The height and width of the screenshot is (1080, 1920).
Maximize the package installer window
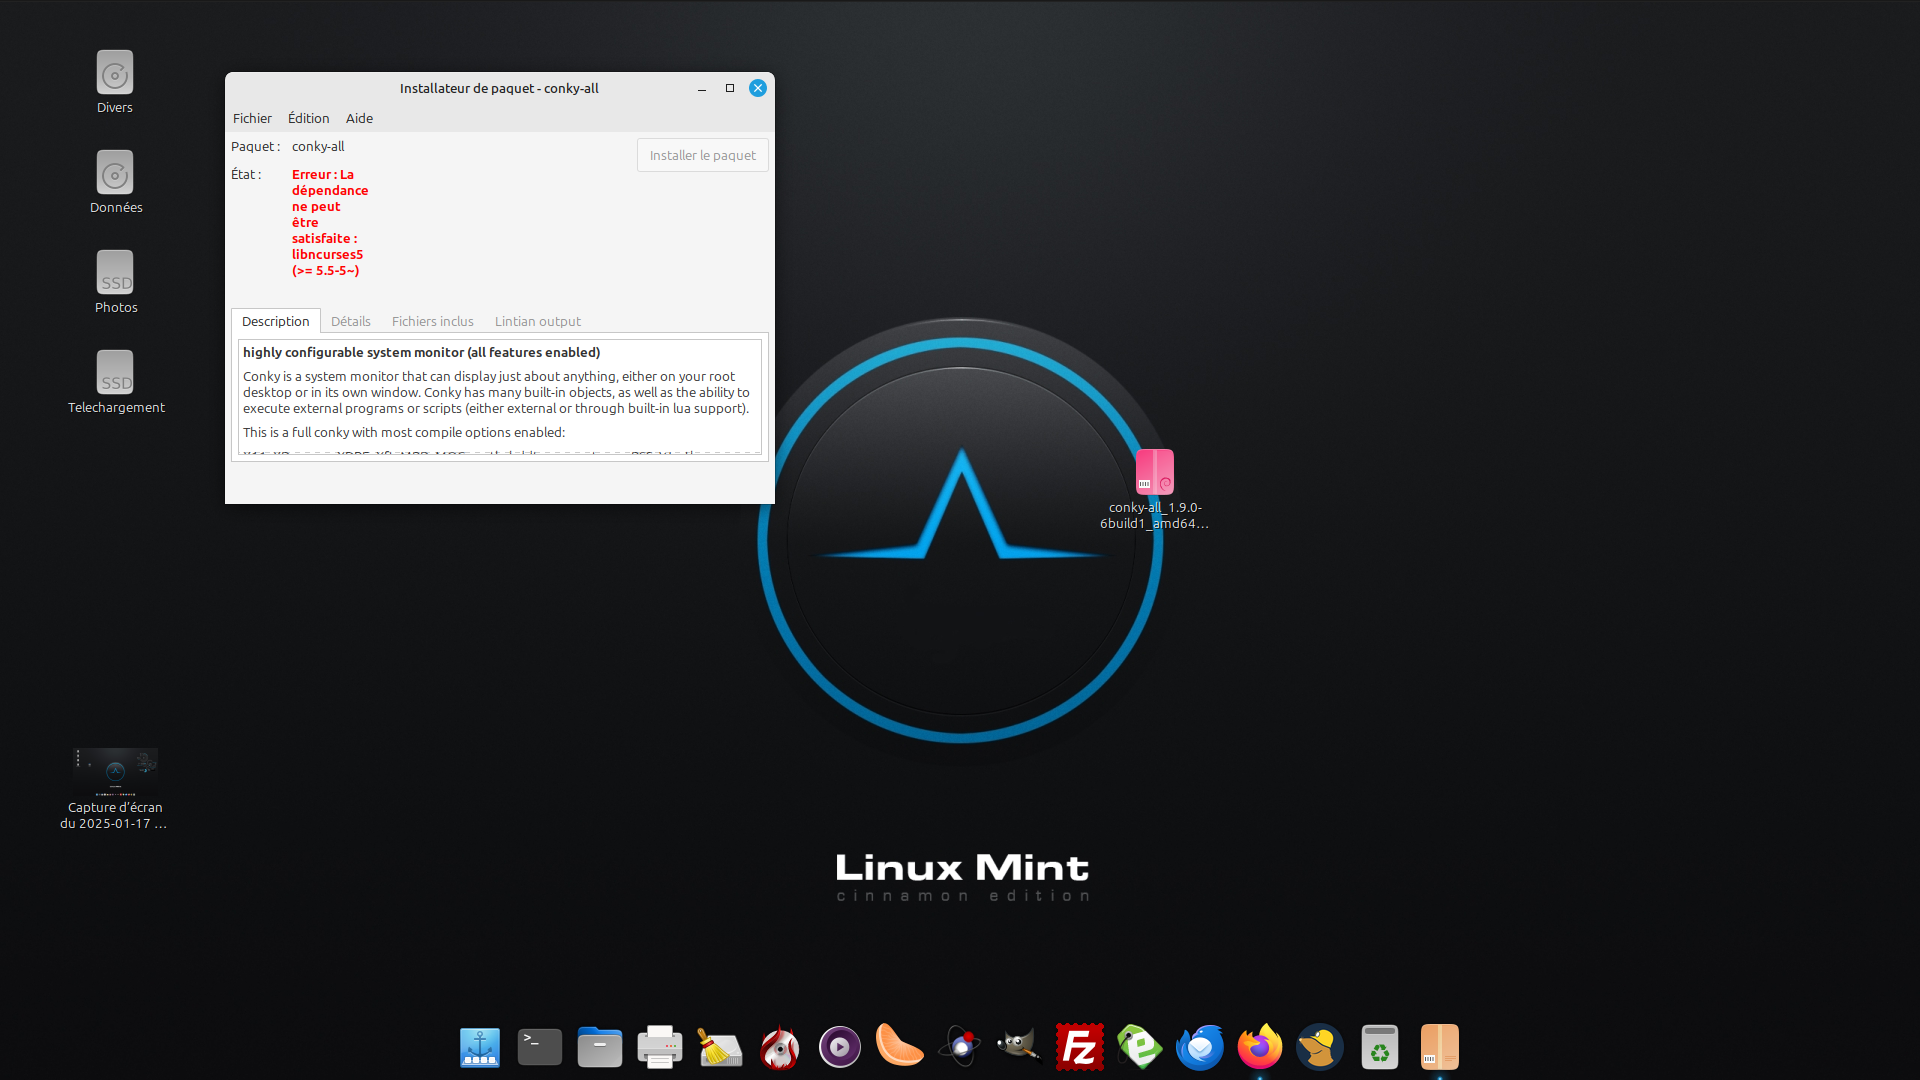point(730,88)
